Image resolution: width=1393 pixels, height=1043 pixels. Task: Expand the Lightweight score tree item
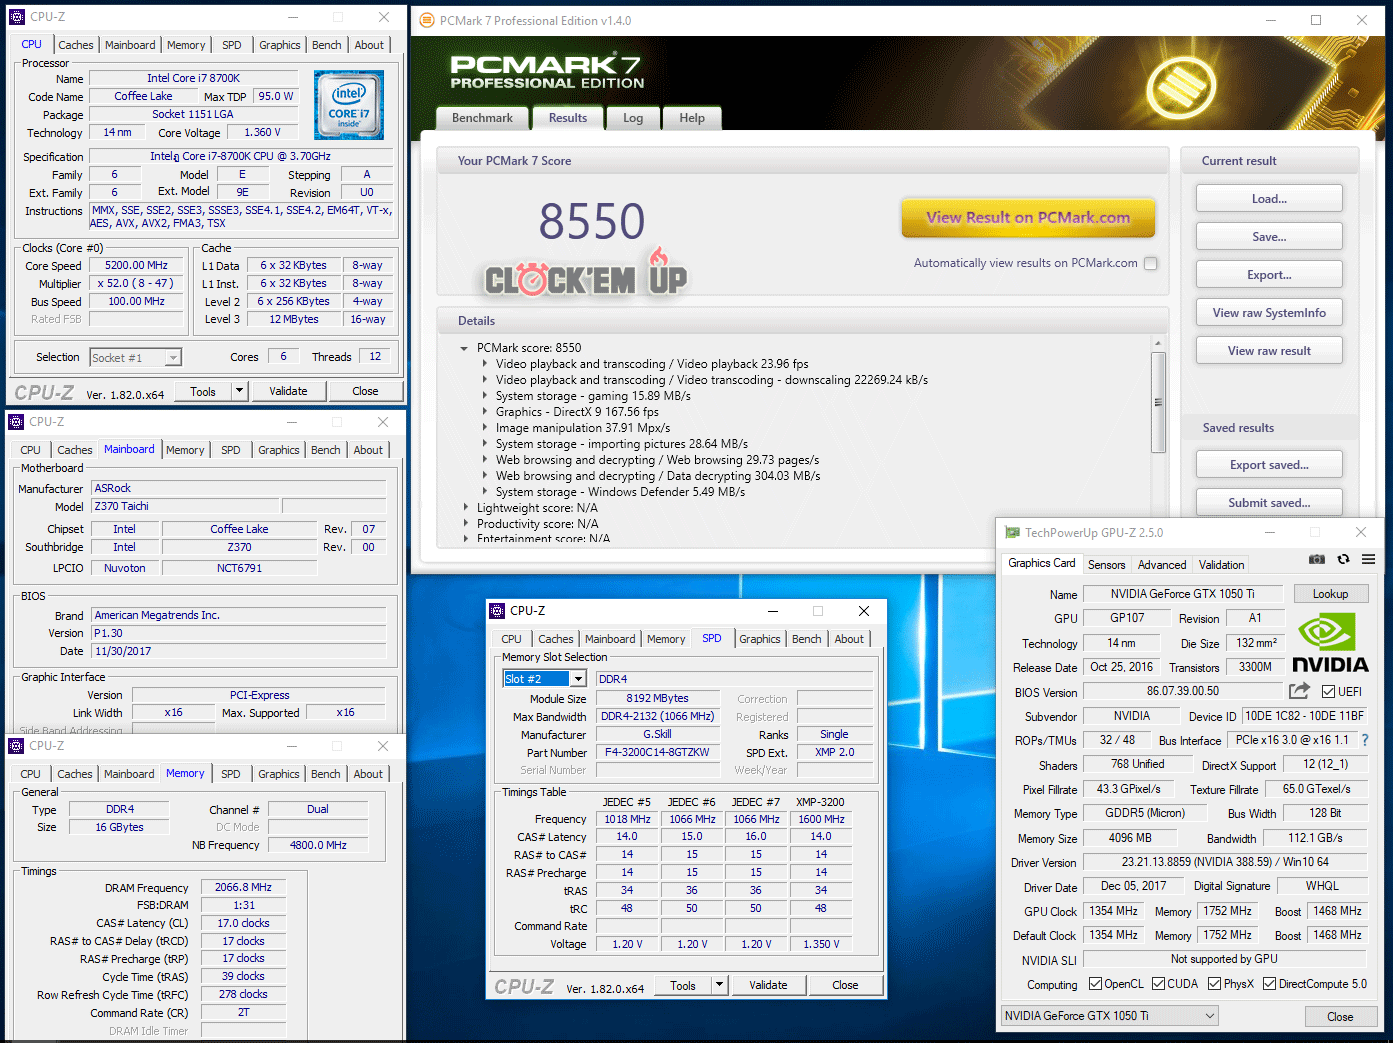(465, 508)
